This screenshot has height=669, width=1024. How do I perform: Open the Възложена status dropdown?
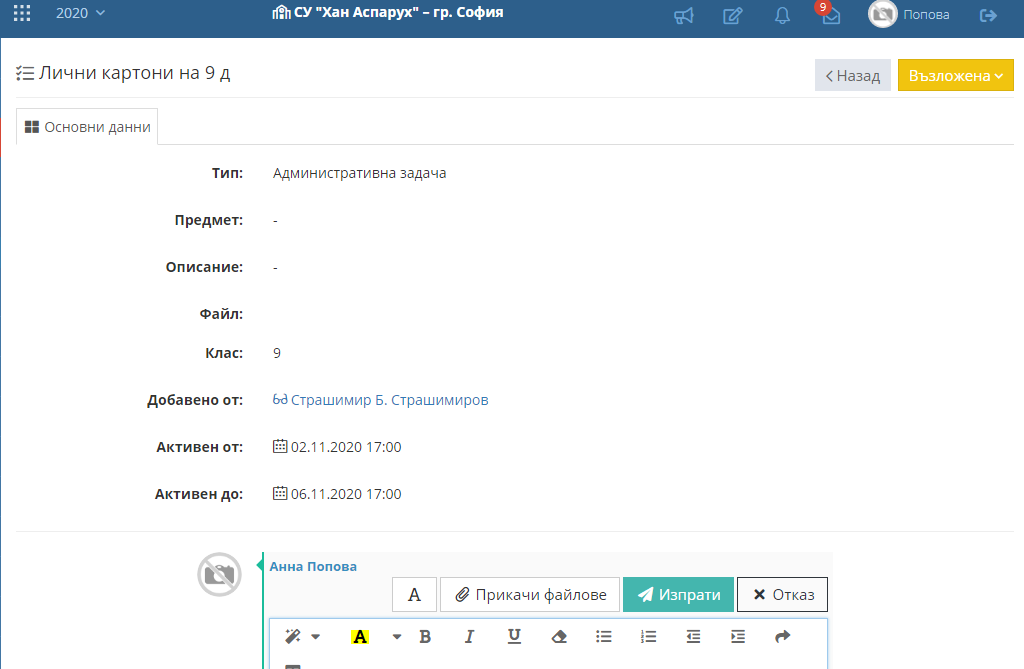(955, 75)
